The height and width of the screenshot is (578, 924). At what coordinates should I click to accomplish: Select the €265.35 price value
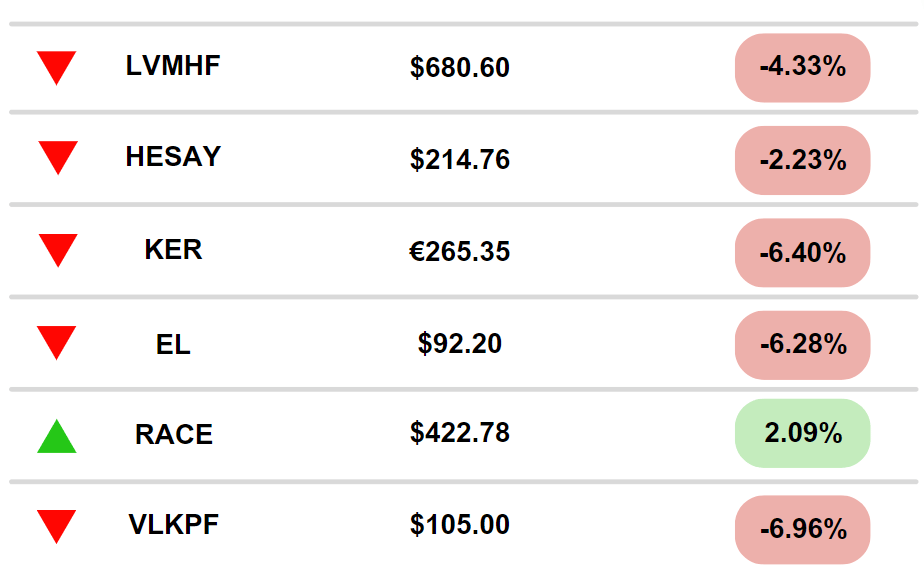460,252
